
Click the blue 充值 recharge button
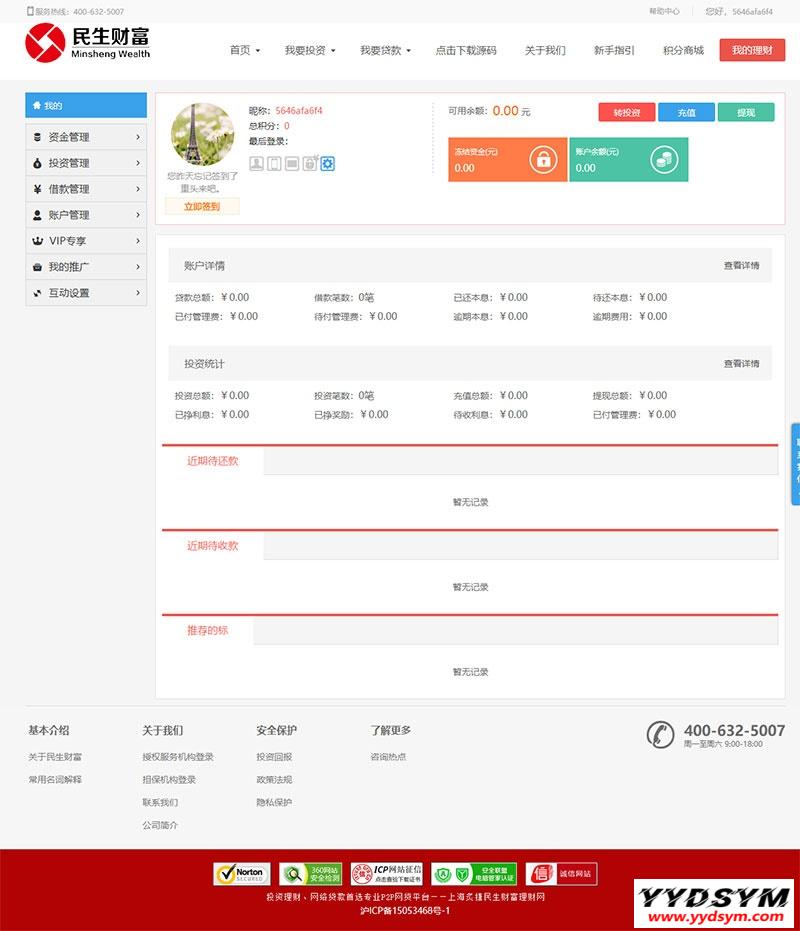click(686, 112)
